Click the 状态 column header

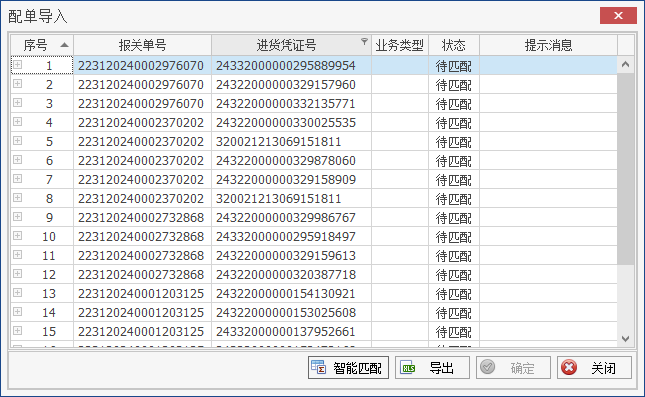(454, 45)
